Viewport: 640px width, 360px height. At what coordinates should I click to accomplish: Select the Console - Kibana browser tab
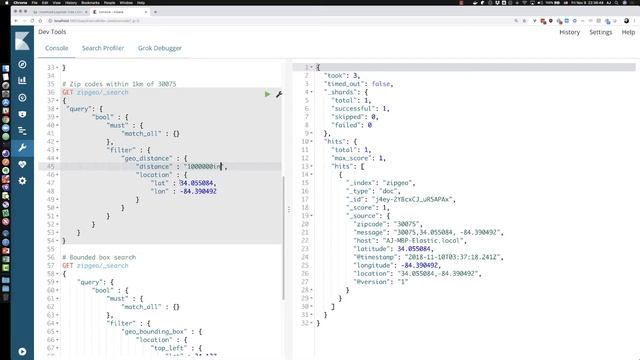(119, 12)
